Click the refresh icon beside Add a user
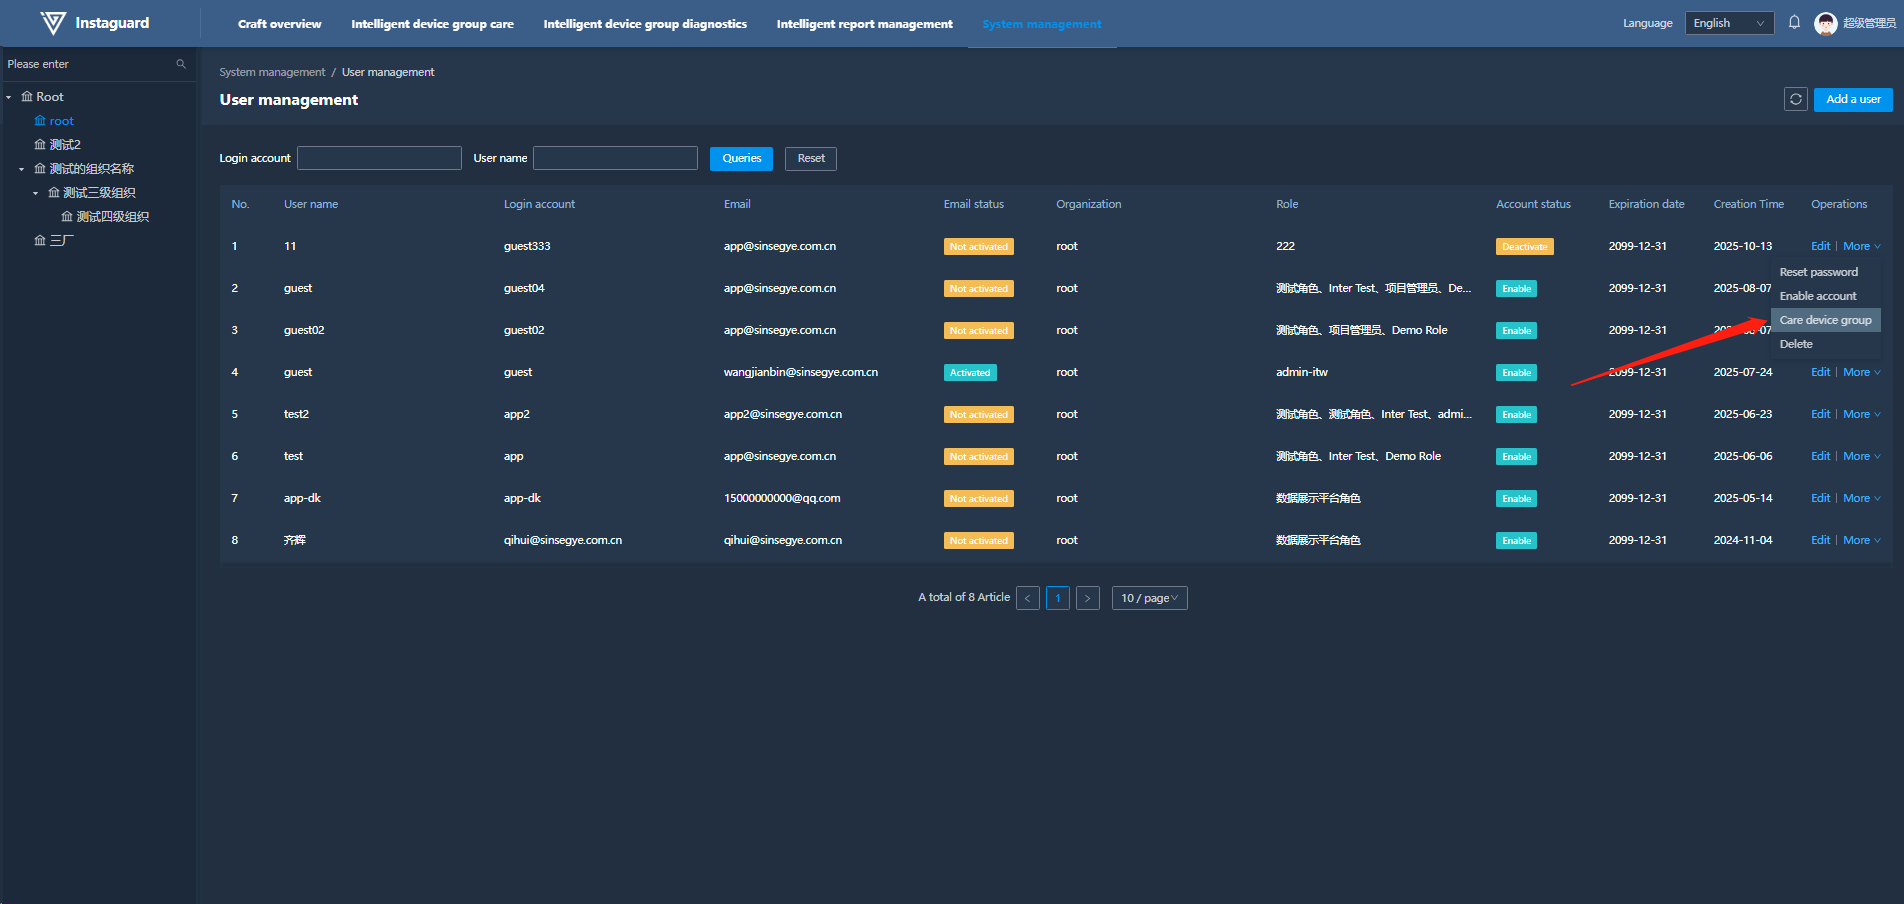This screenshot has height=904, width=1904. (x=1795, y=99)
